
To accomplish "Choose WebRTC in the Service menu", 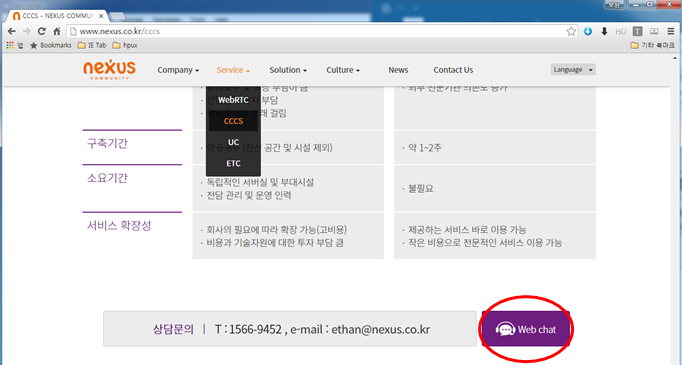I will tap(233, 100).
